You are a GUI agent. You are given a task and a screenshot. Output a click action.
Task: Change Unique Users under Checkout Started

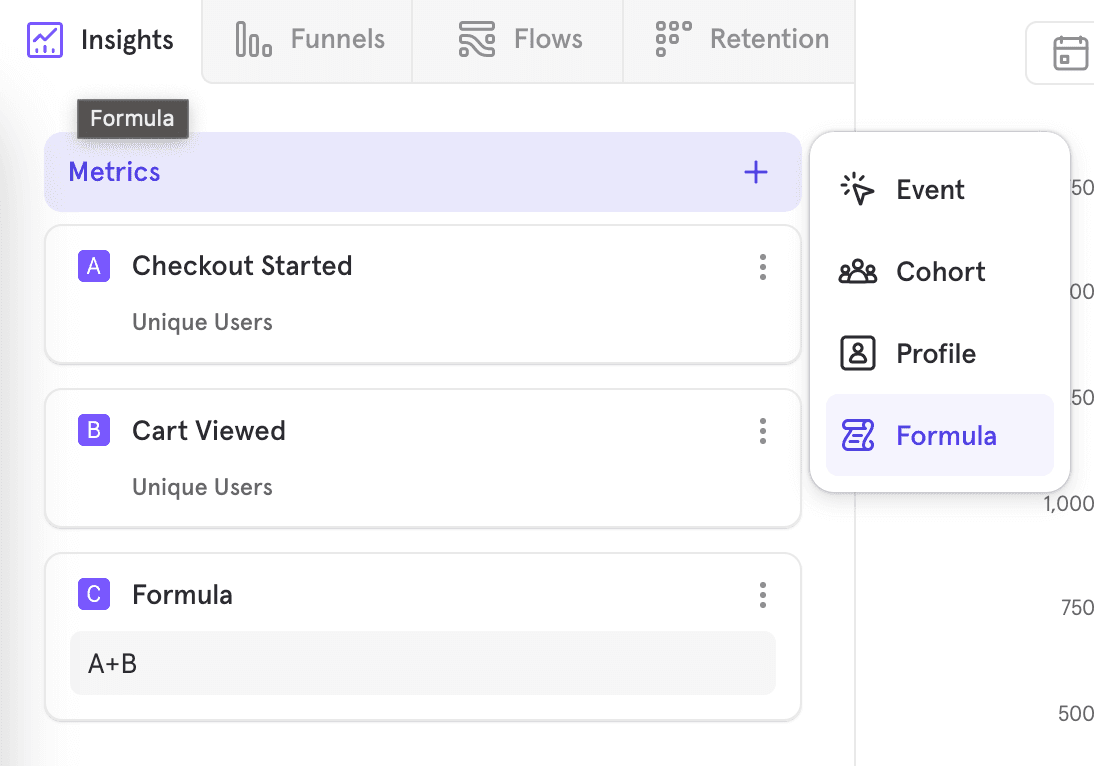tap(202, 322)
